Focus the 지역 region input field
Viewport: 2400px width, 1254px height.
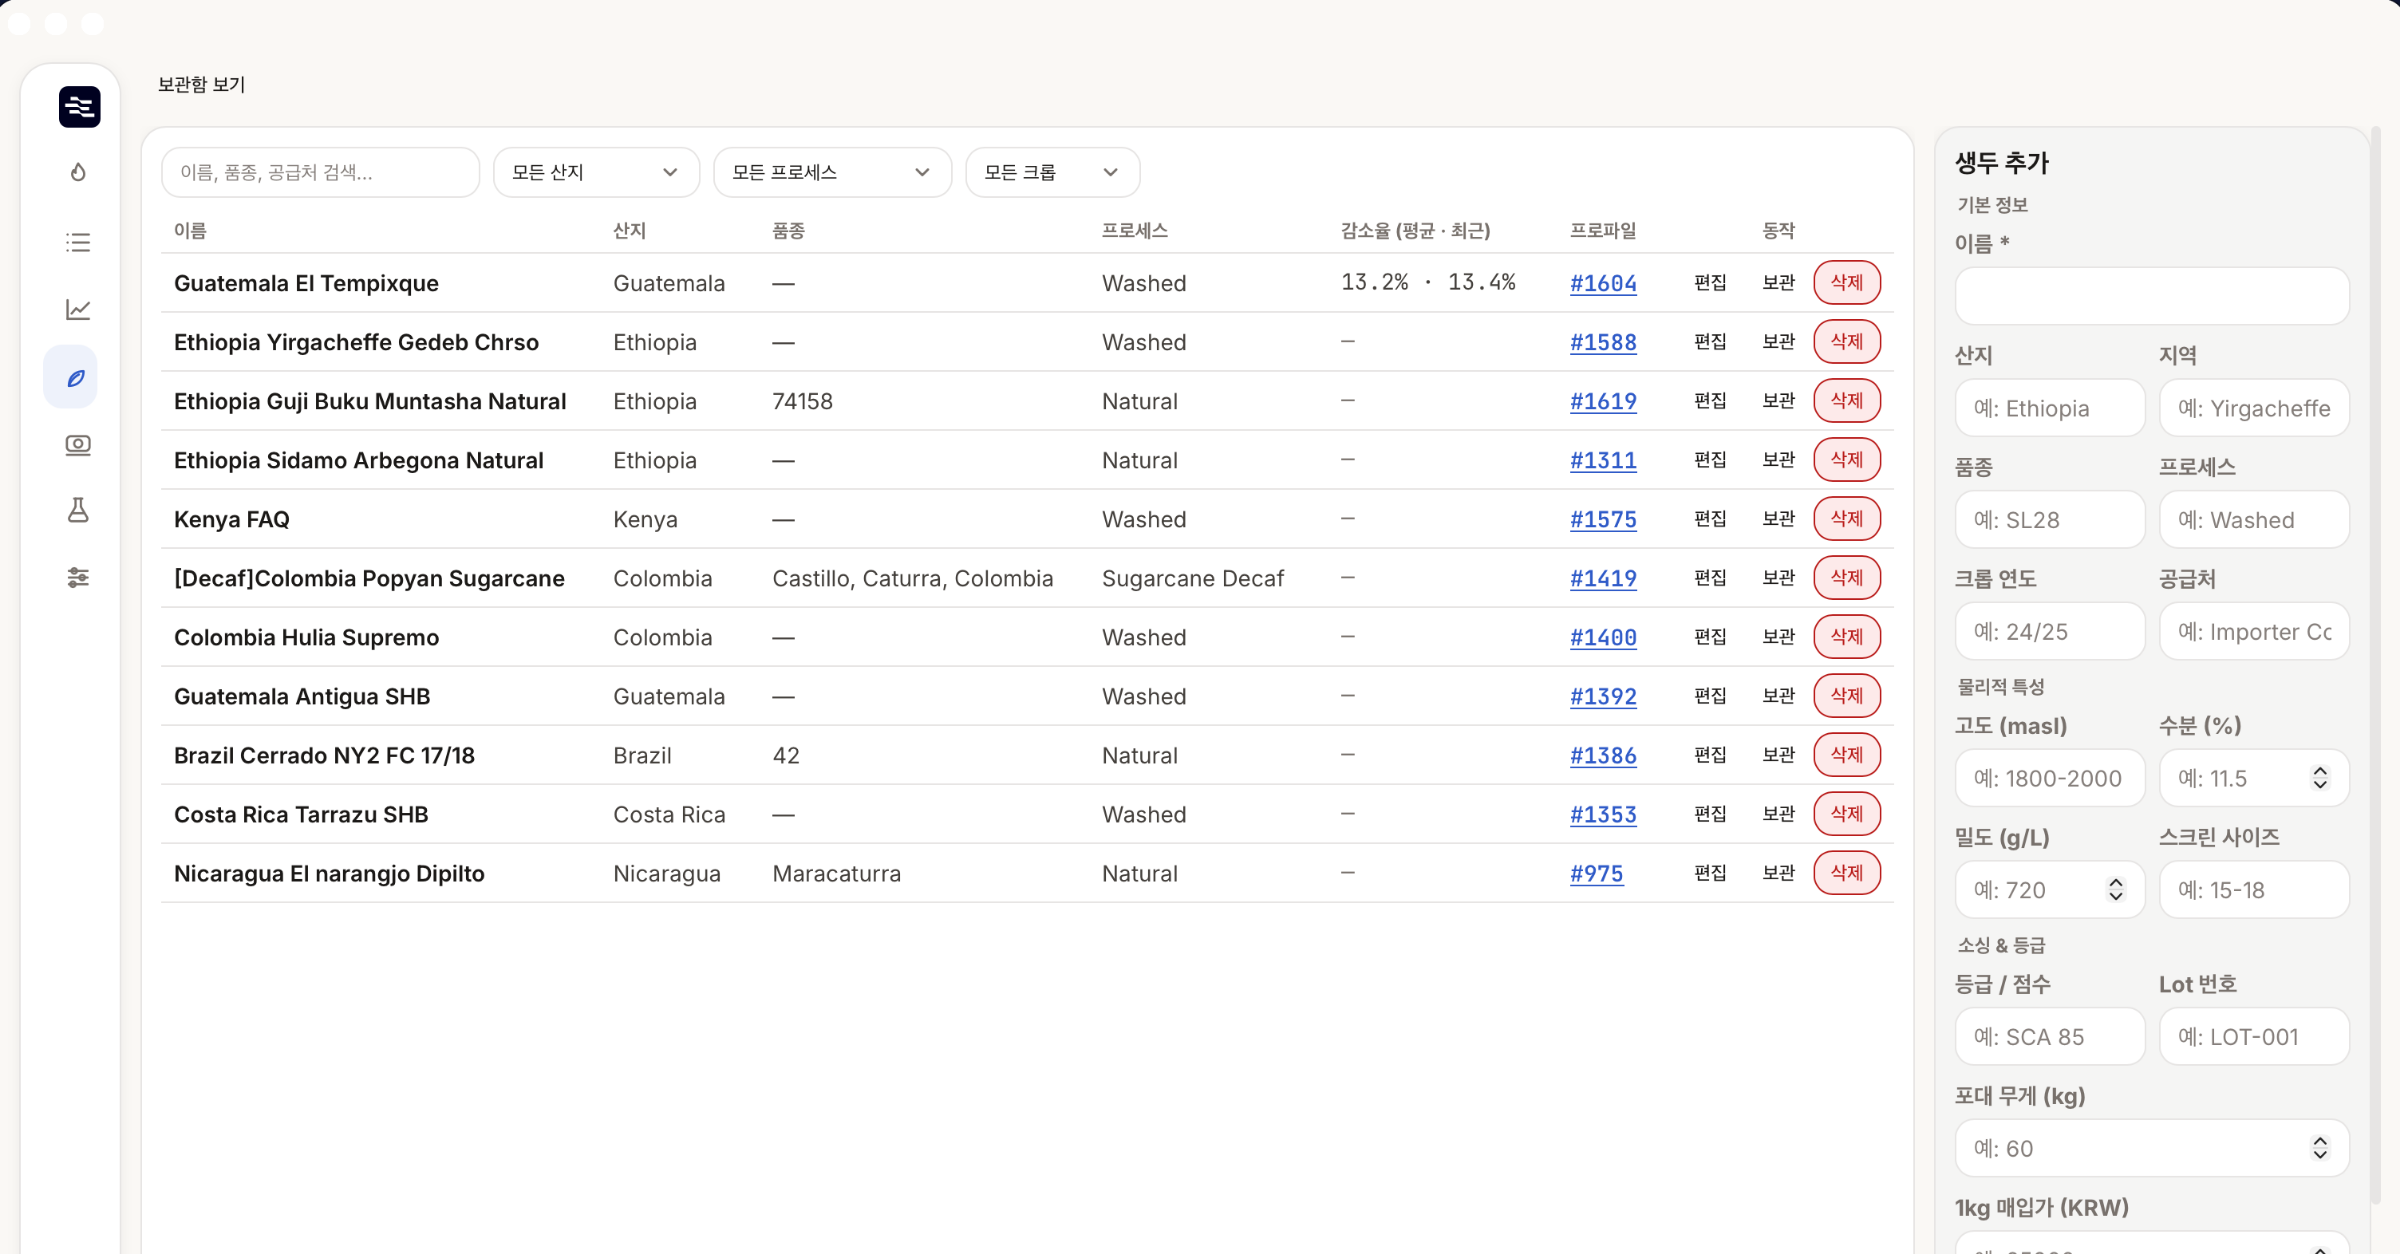point(2254,408)
